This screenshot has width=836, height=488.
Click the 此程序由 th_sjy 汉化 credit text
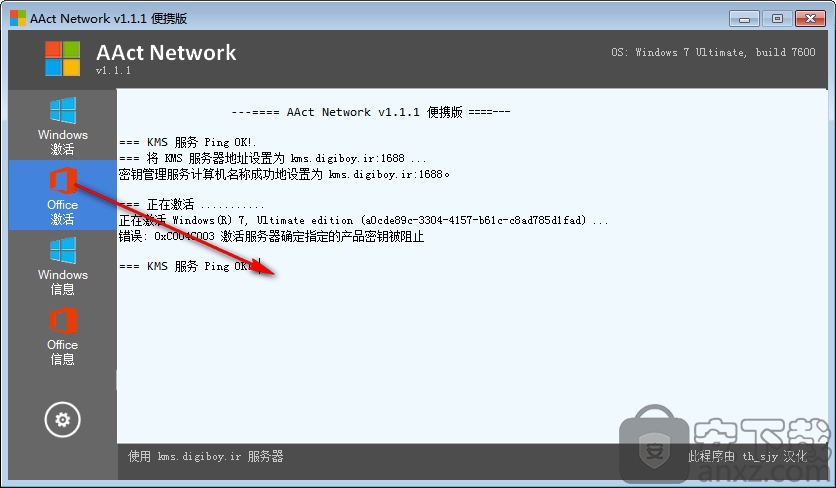[x=747, y=457]
